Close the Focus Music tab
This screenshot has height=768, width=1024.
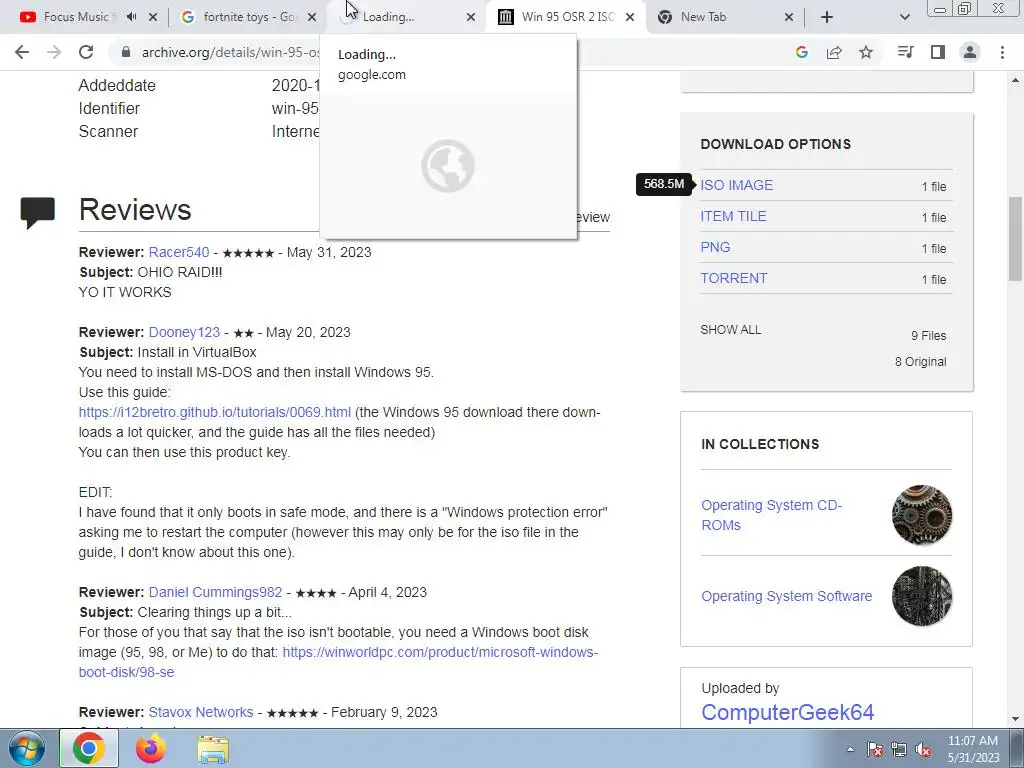pos(153,17)
